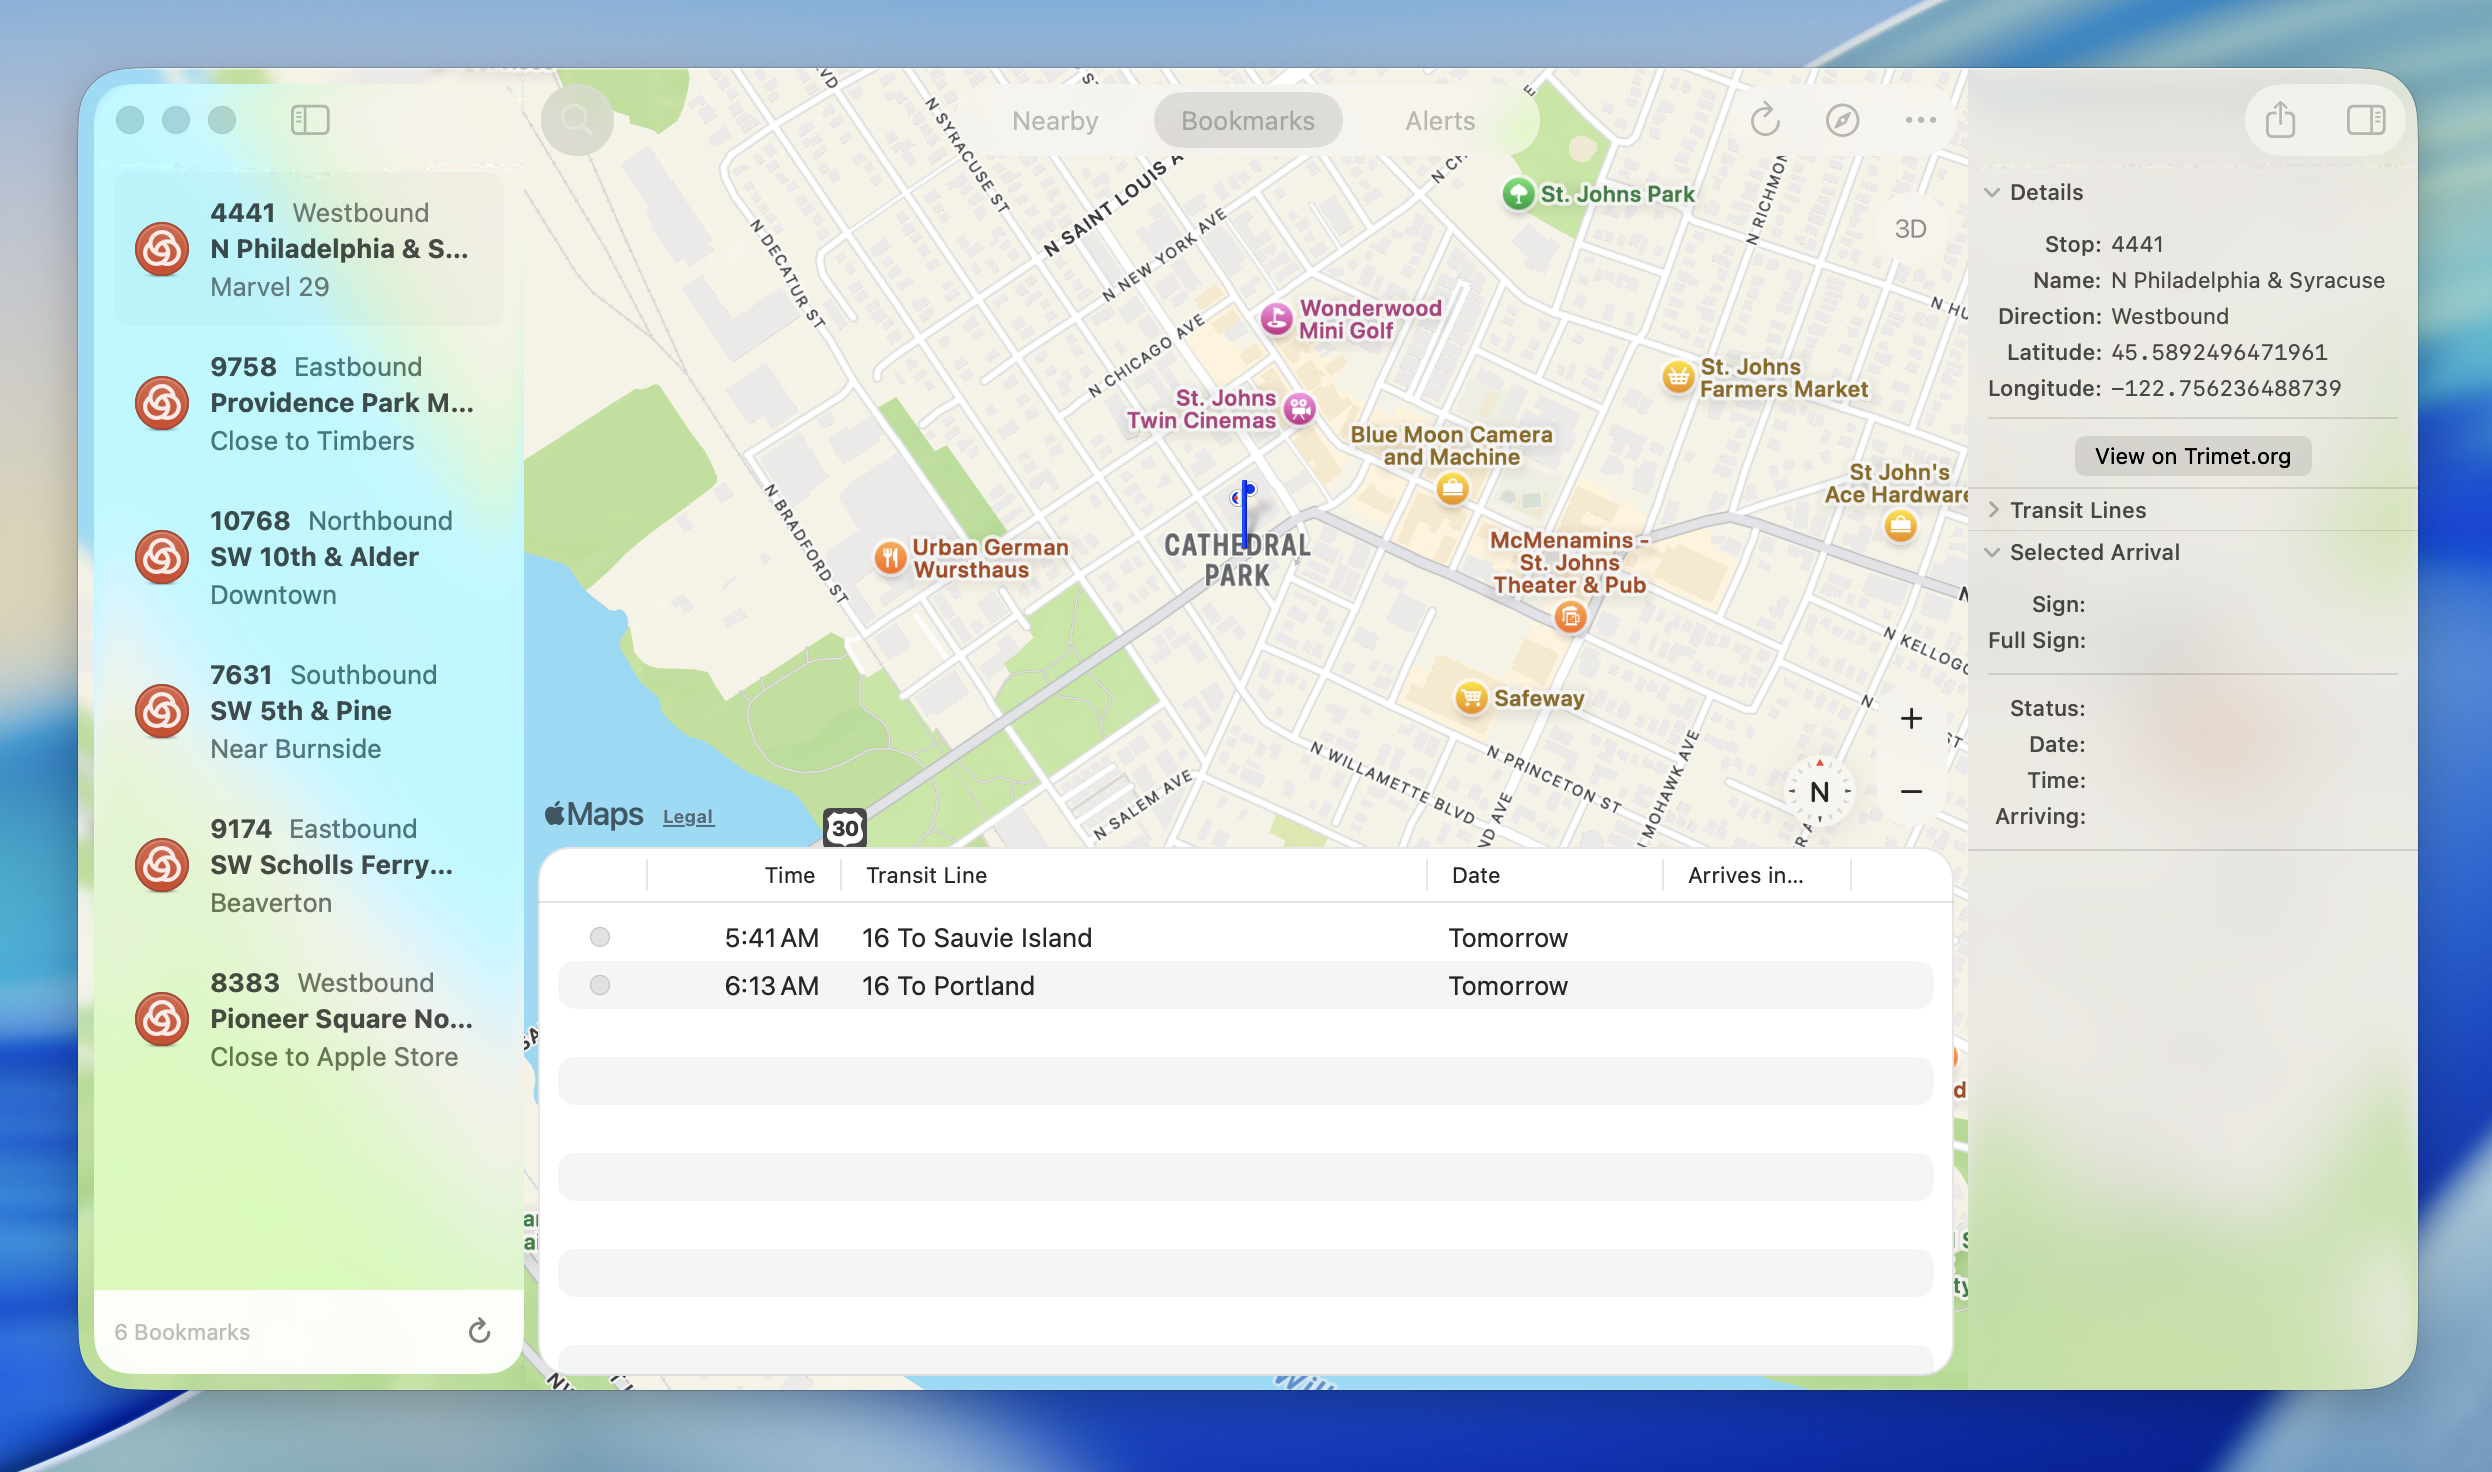Viewport: 2492px width, 1472px height.
Task: Click the compass location icon in toolbar
Action: coord(1842,120)
